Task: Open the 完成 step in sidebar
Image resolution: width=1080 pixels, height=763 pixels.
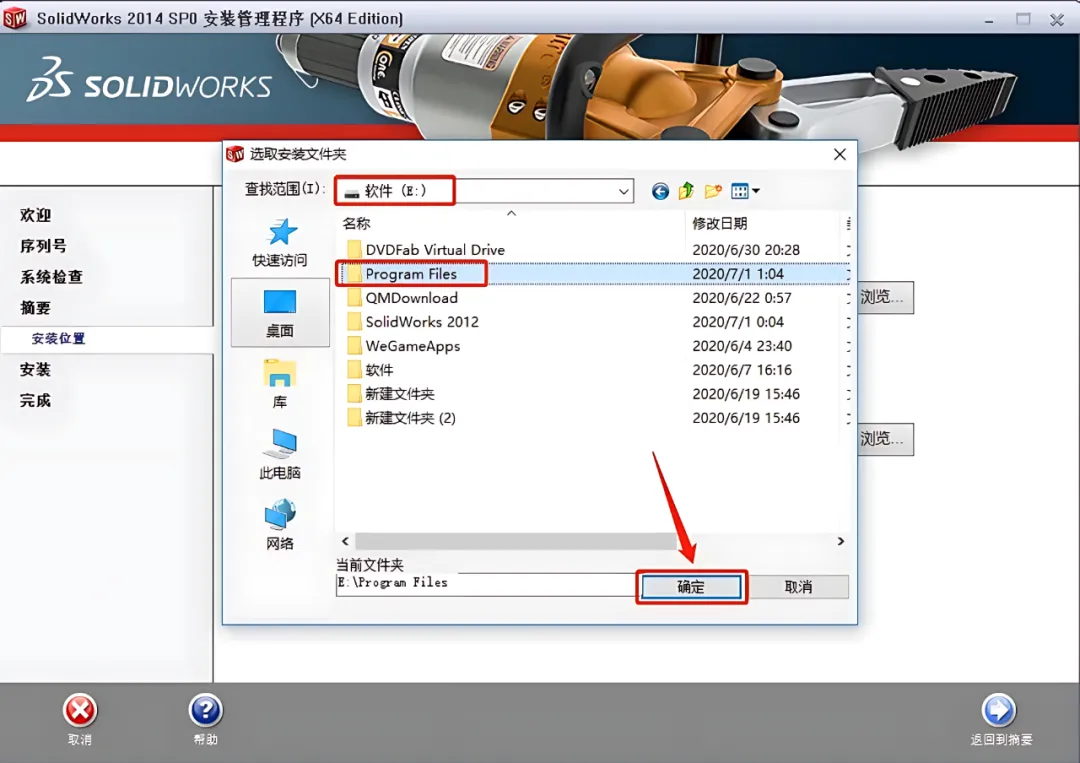Action: coord(36,401)
